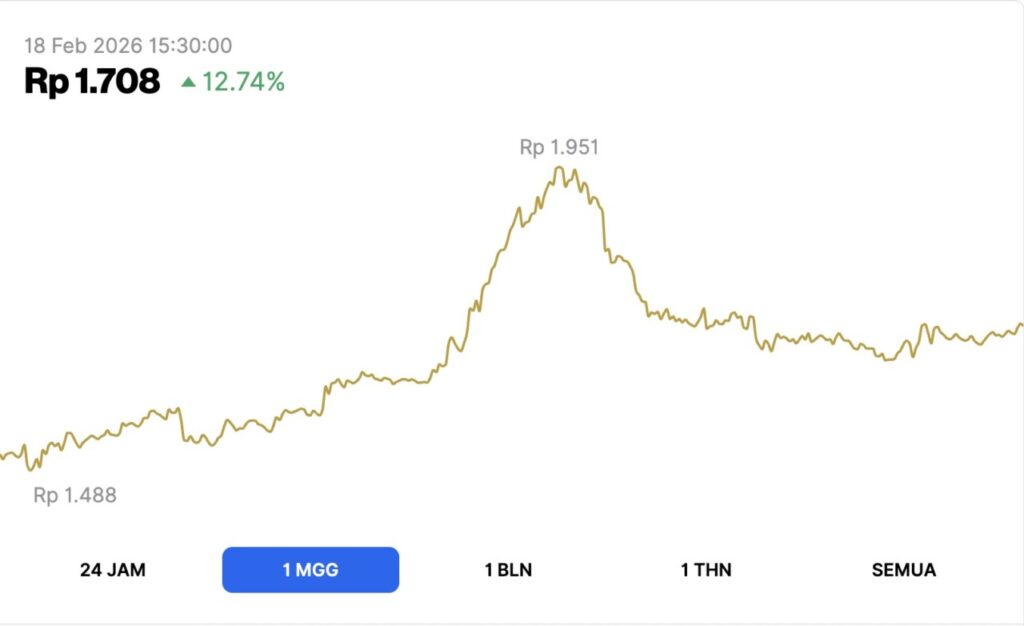
Task: Click the lowest trough of the chart line
Action: (29, 468)
